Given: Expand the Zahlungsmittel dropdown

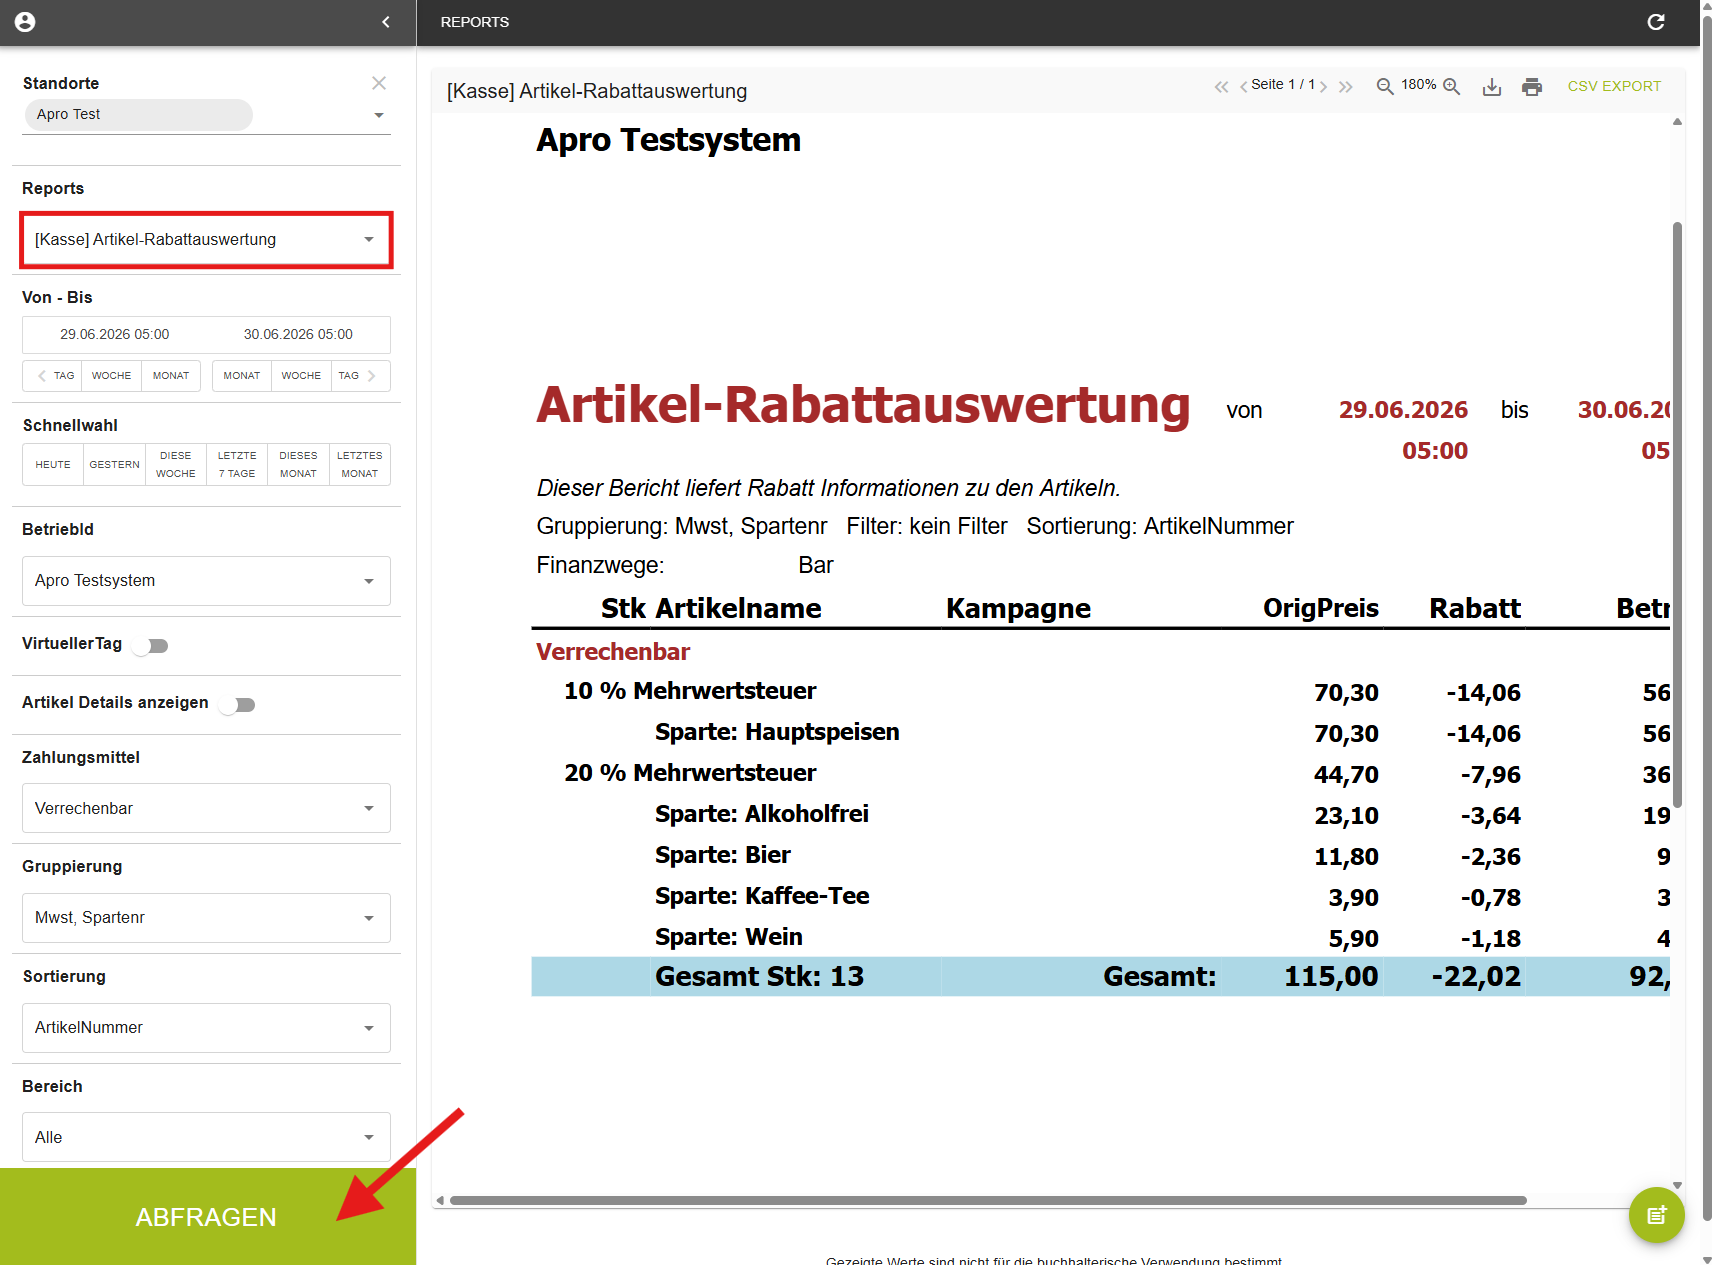Looking at the screenshot, I should pos(206,808).
